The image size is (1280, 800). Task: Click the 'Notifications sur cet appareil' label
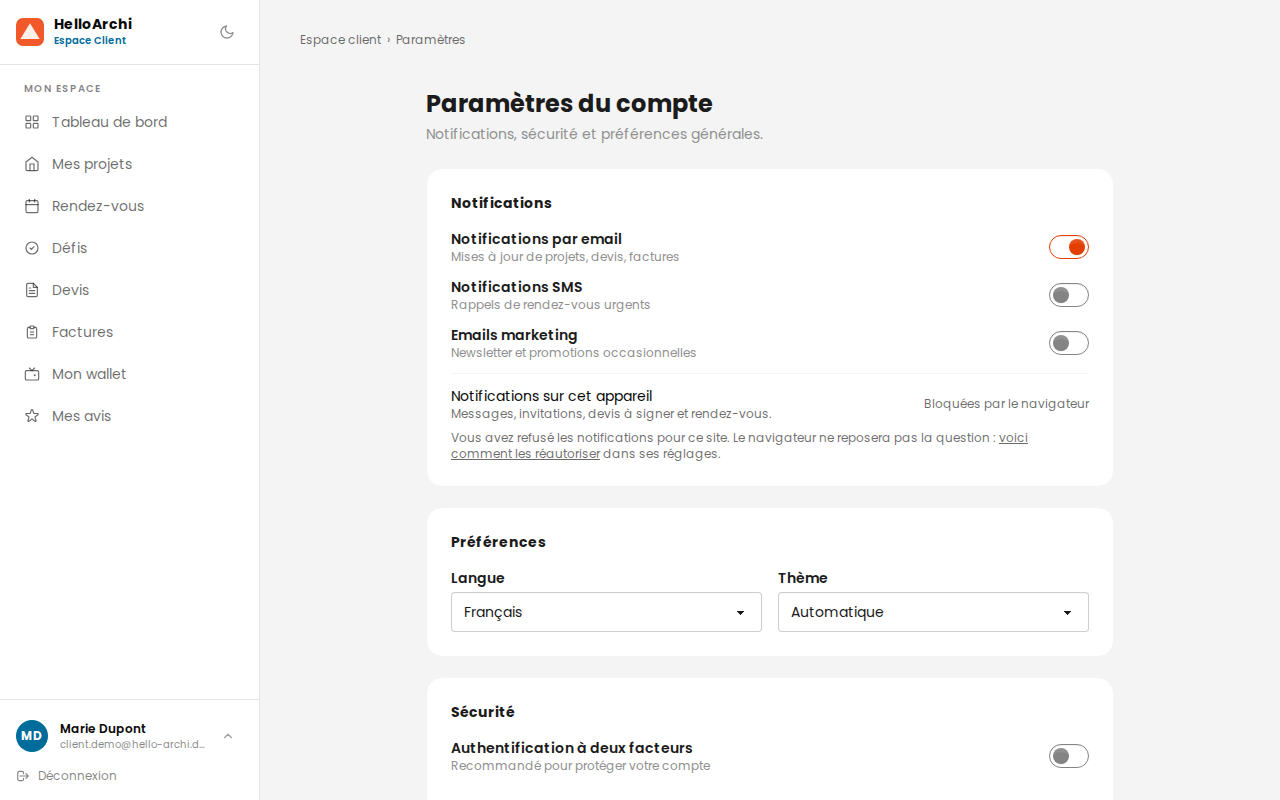[x=551, y=396]
